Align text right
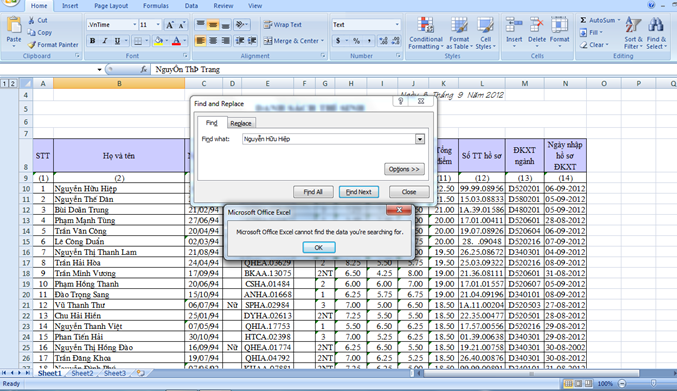The image size is (677, 391). pyautogui.click(x=225, y=41)
